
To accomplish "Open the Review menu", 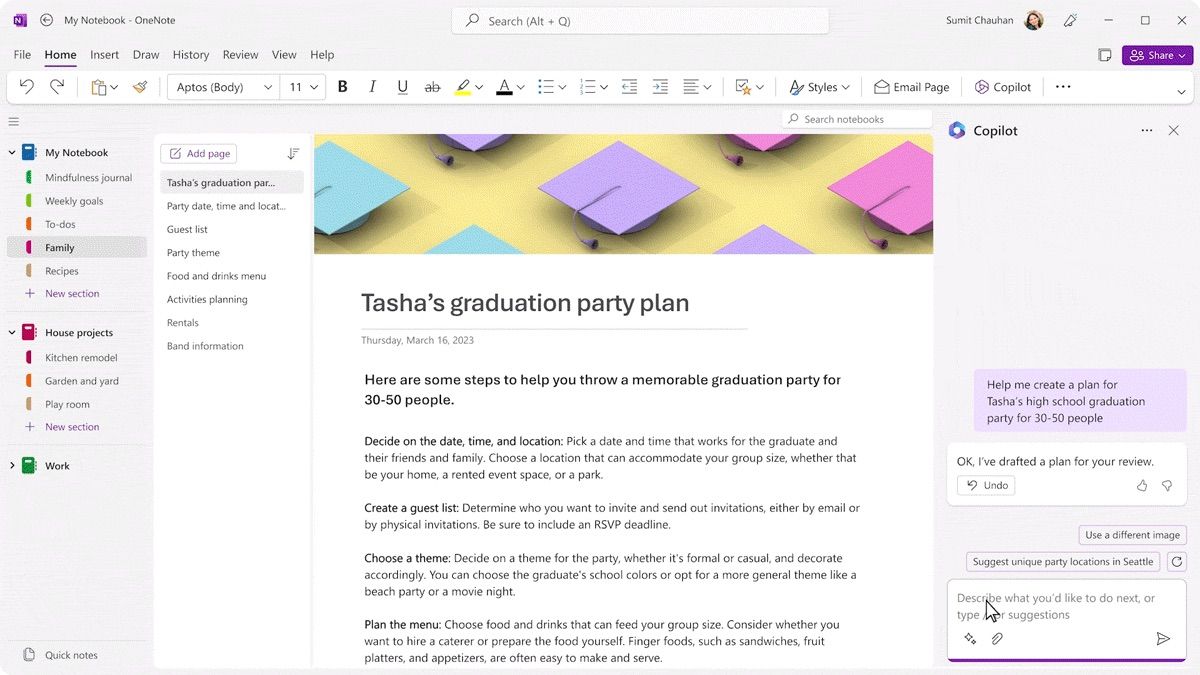I will pos(240,54).
